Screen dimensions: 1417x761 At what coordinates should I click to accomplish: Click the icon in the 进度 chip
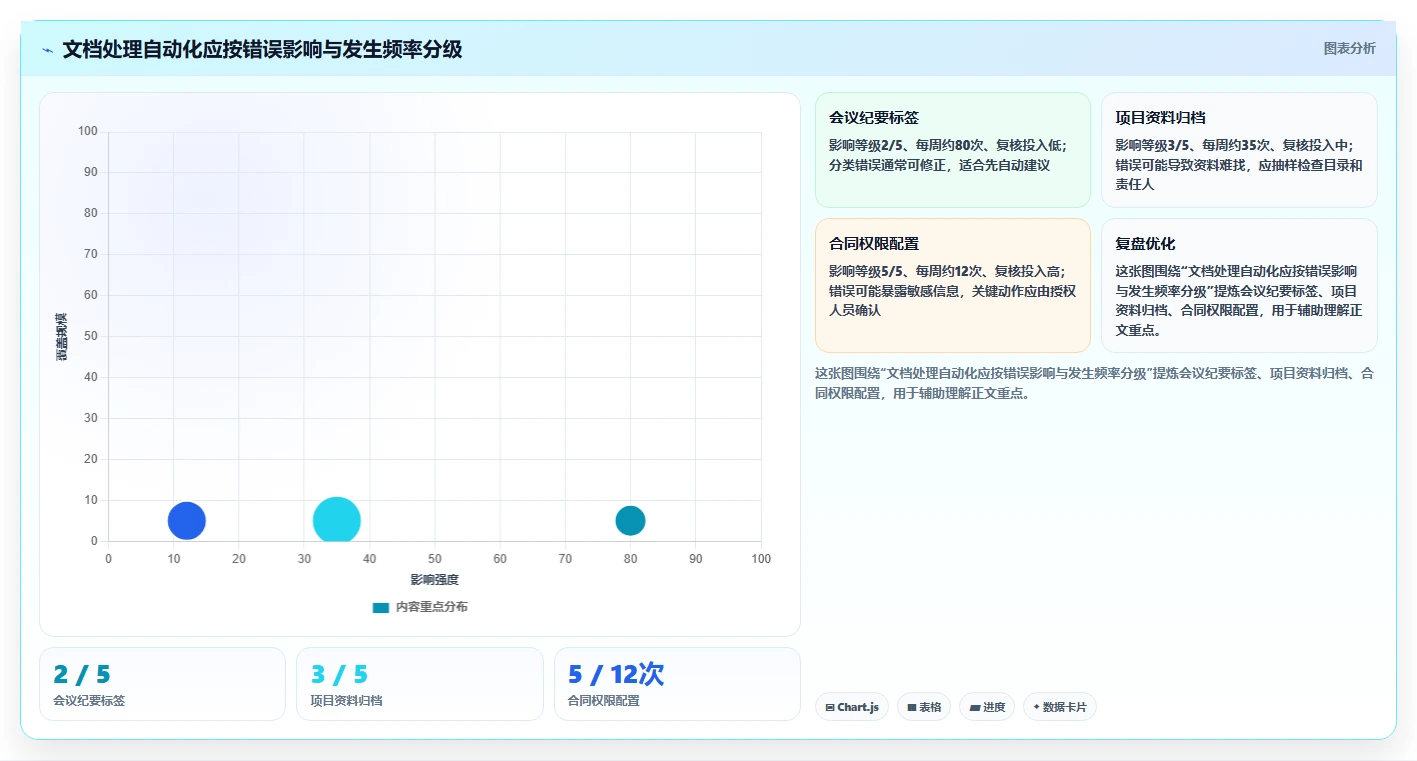(x=974, y=707)
